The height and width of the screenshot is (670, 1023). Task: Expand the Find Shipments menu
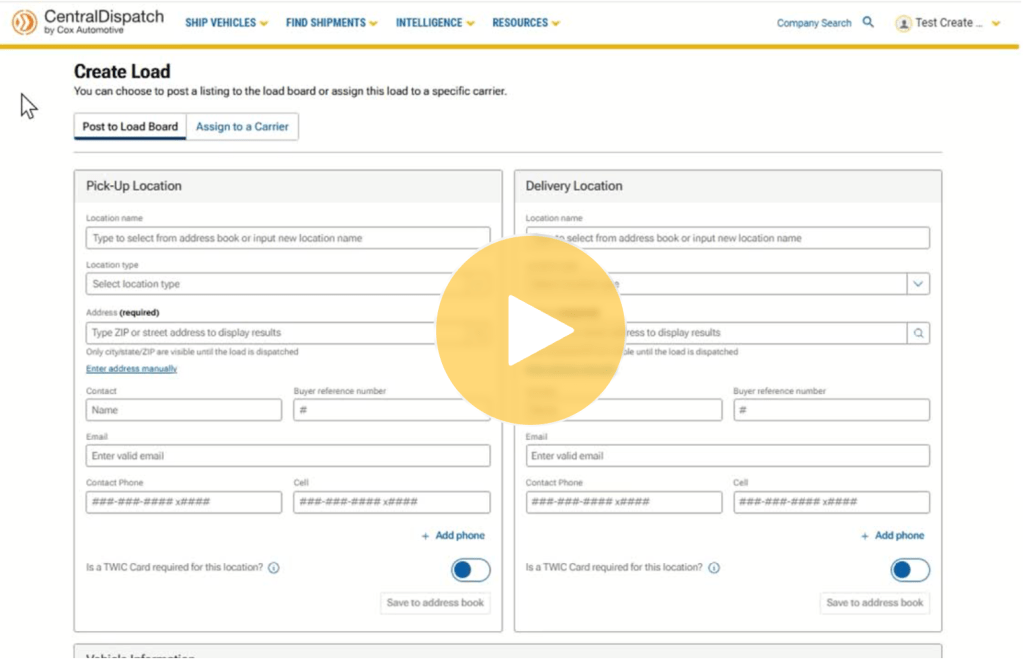[x=331, y=23]
